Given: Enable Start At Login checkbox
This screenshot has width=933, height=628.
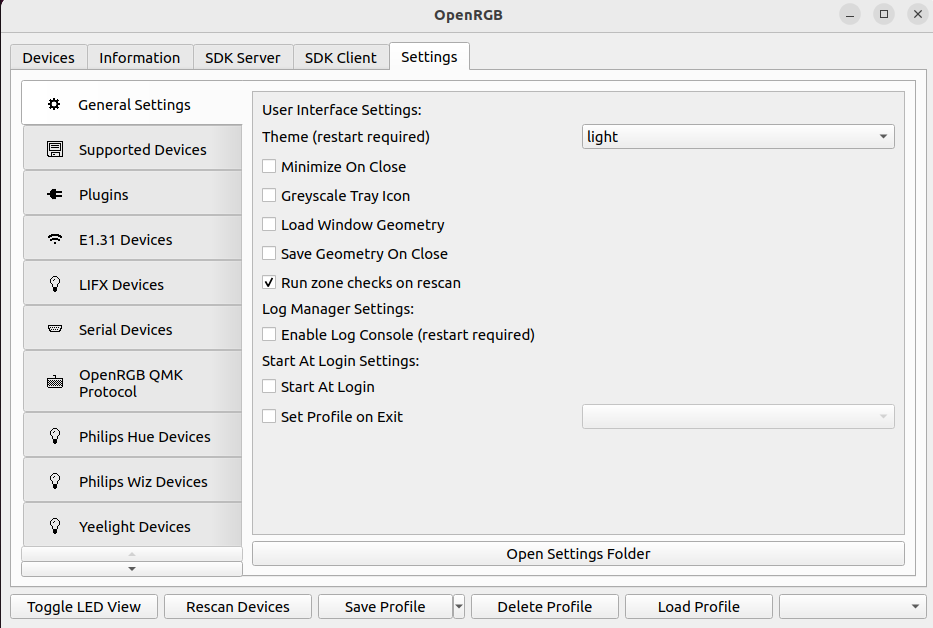Looking at the screenshot, I should coord(269,387).
